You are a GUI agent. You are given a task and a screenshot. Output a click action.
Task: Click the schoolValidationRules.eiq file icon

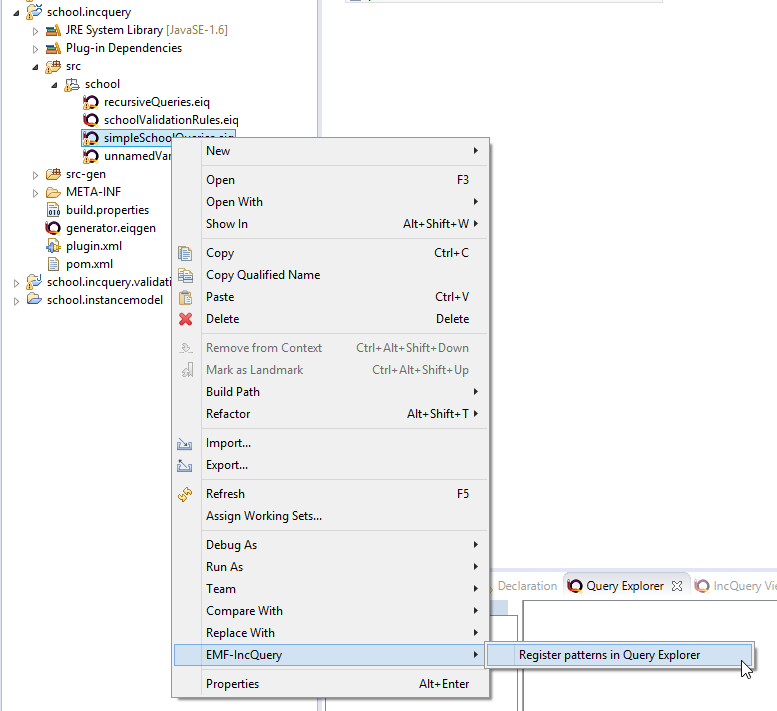tap(90, 120)
